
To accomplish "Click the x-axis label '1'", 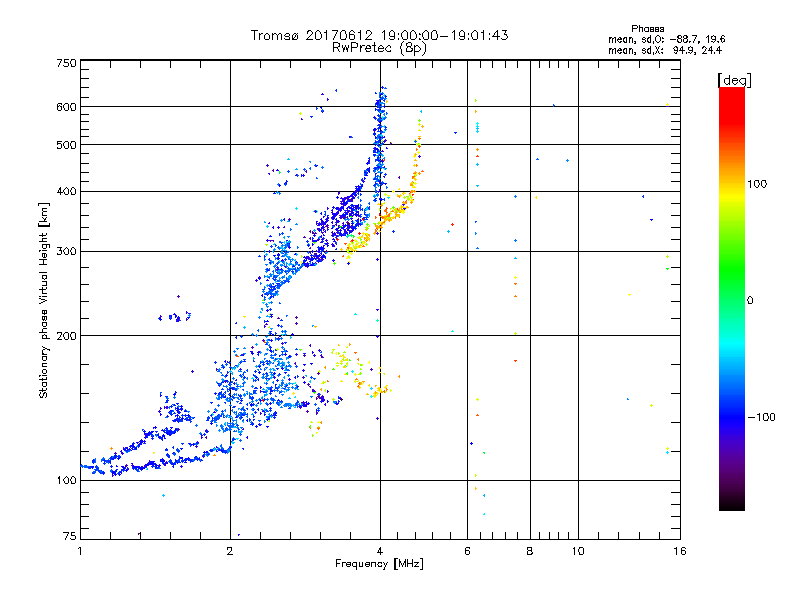I will click(x=80, y=551).
